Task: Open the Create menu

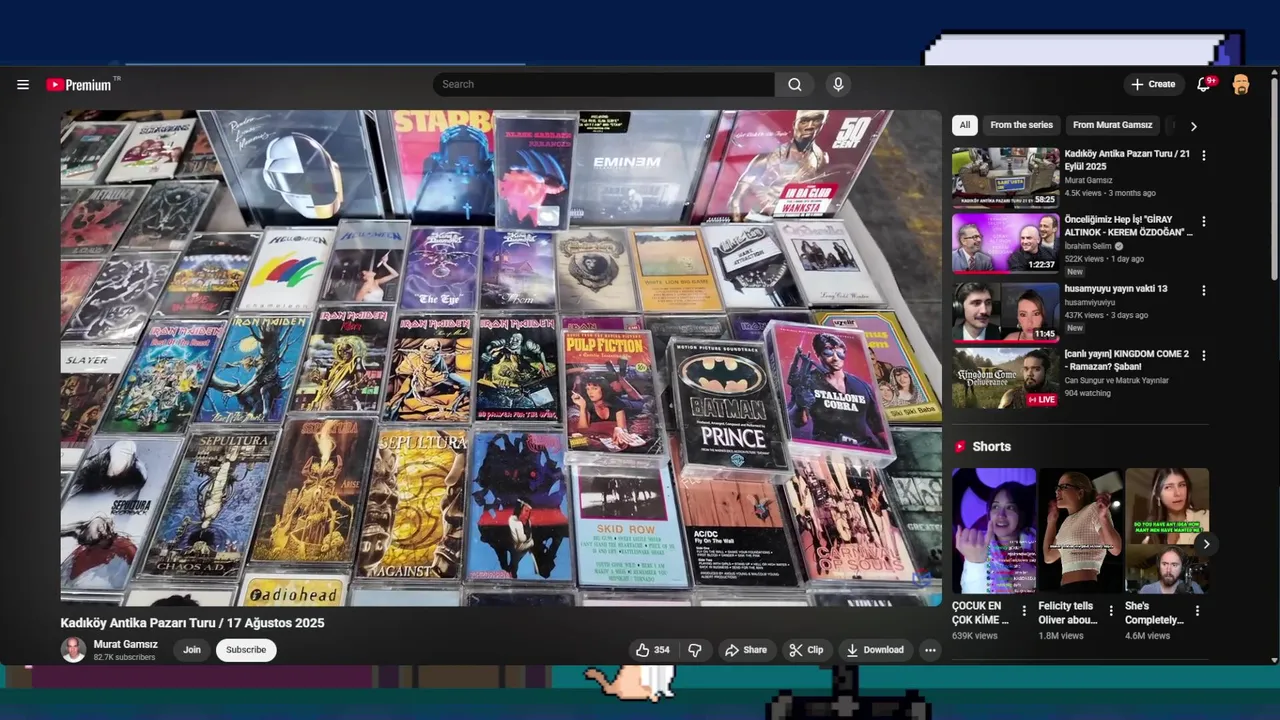Action: (x=1153, y=85)
